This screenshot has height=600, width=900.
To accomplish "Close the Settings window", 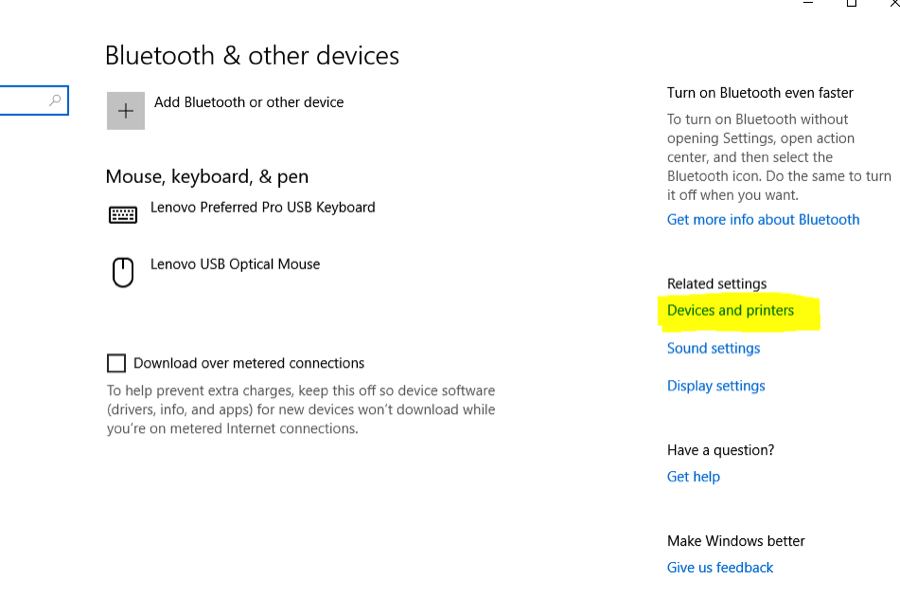I will (894, 3).
